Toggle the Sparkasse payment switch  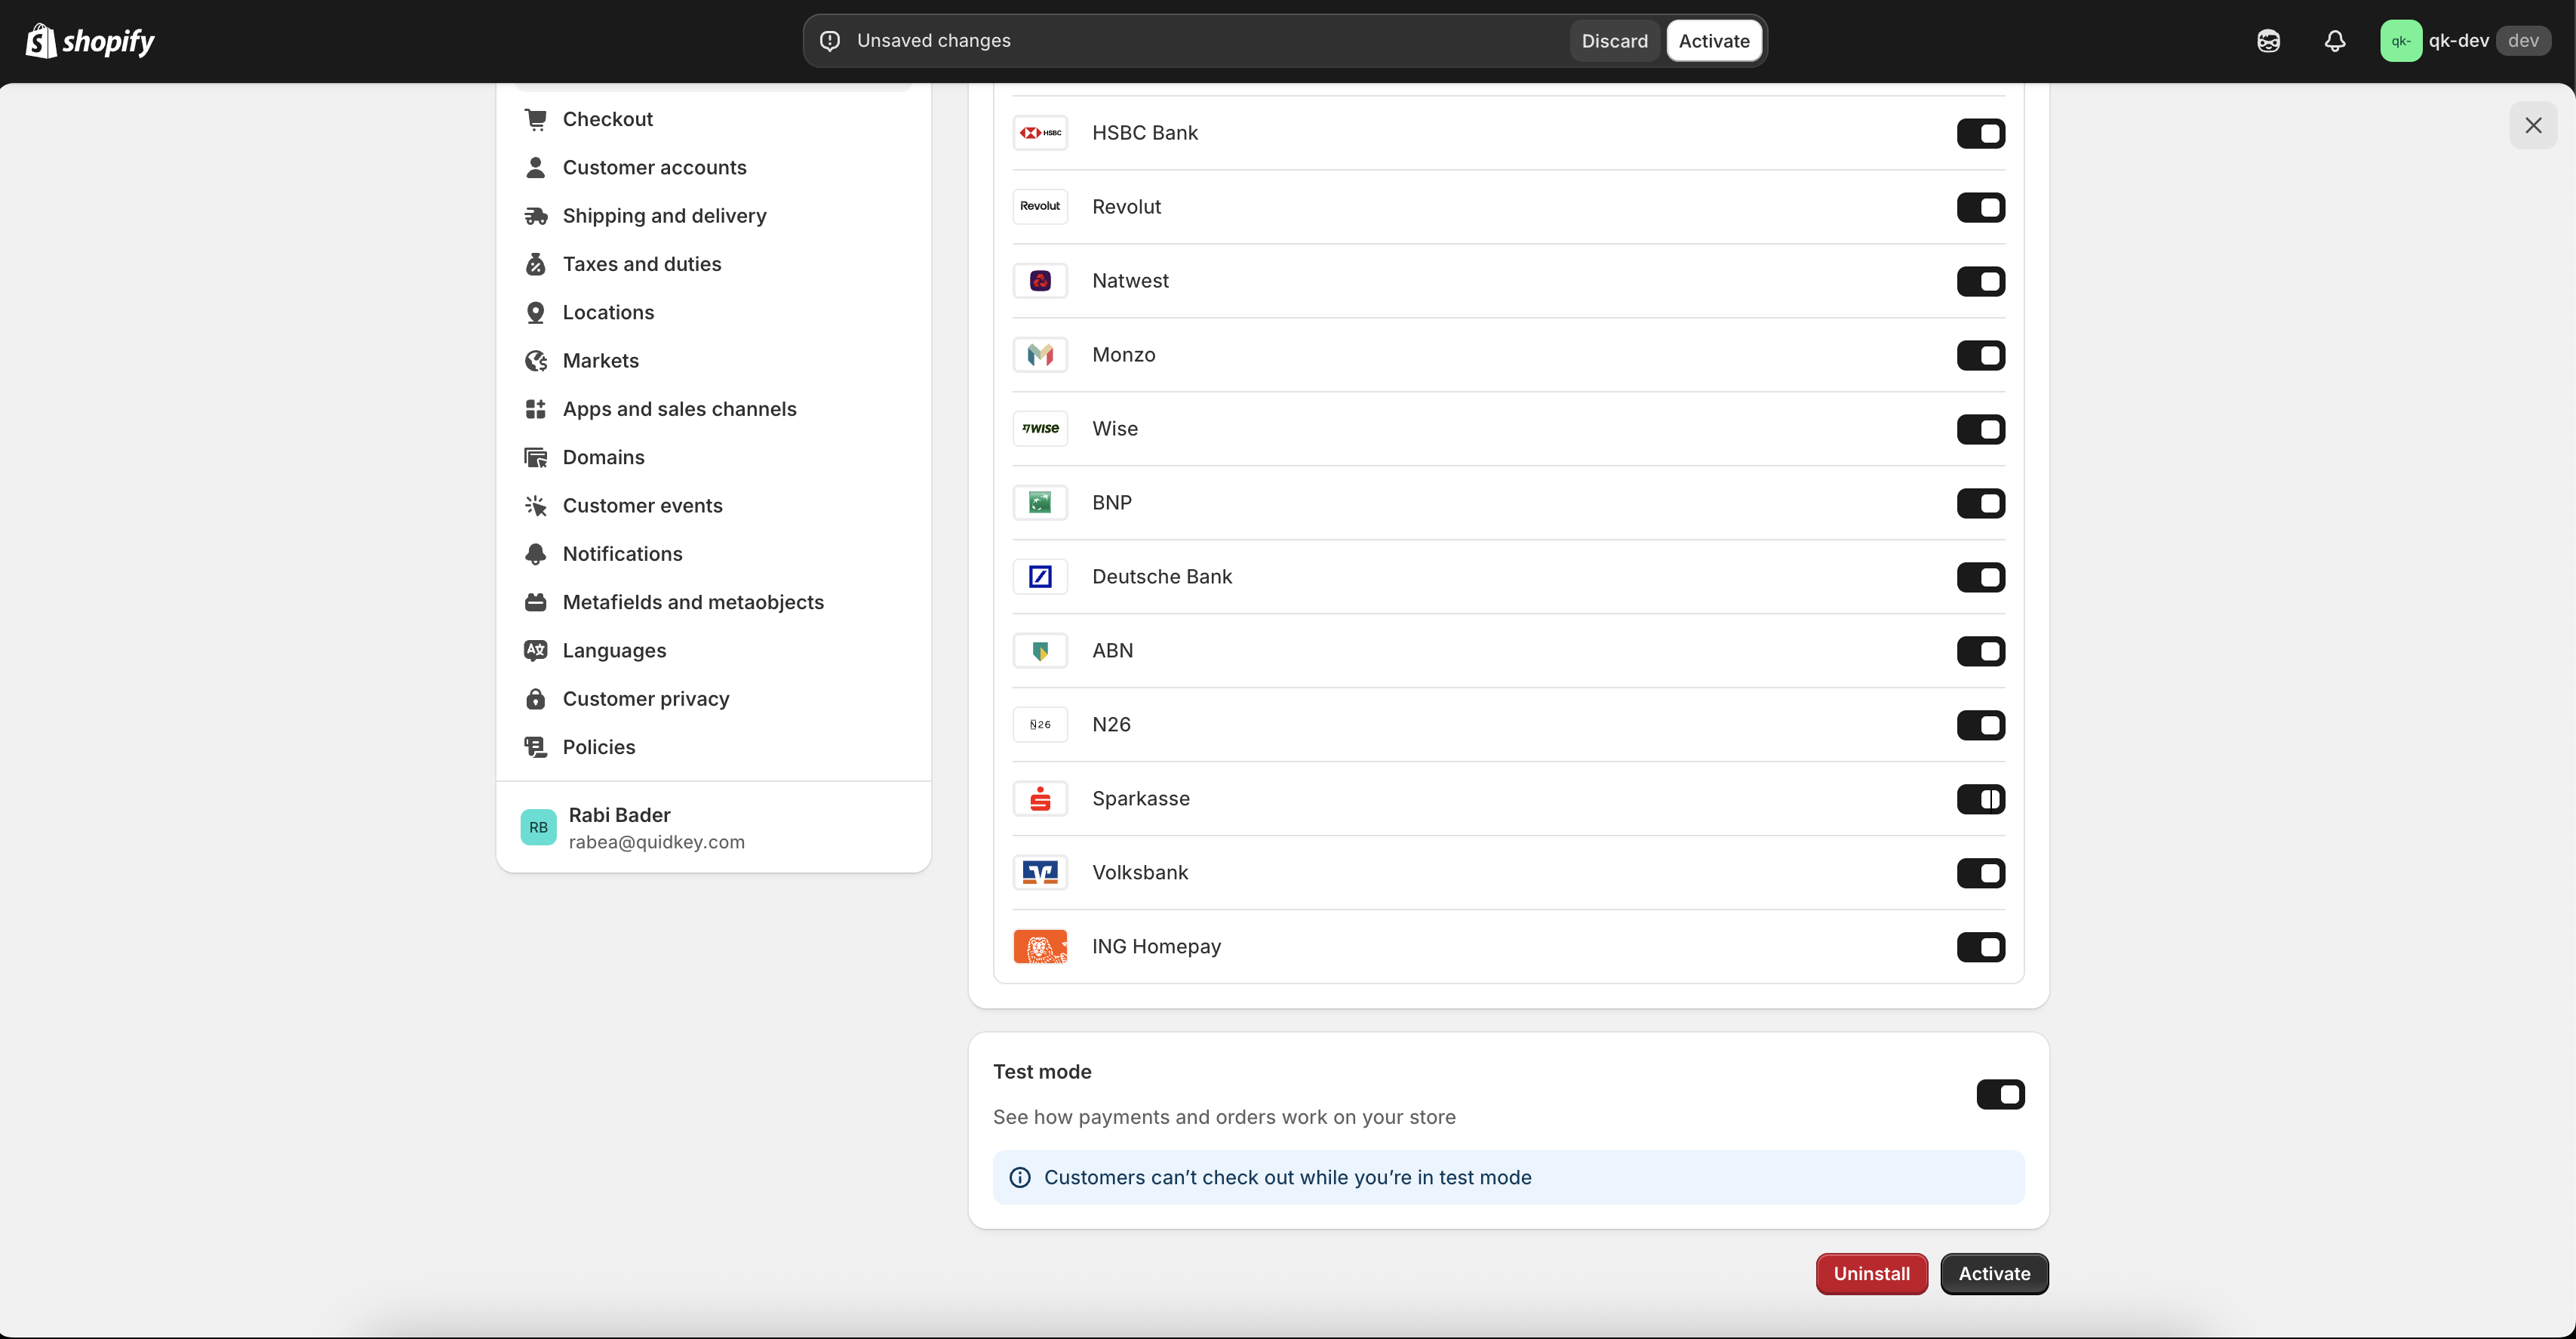[x=1980, y=799]
